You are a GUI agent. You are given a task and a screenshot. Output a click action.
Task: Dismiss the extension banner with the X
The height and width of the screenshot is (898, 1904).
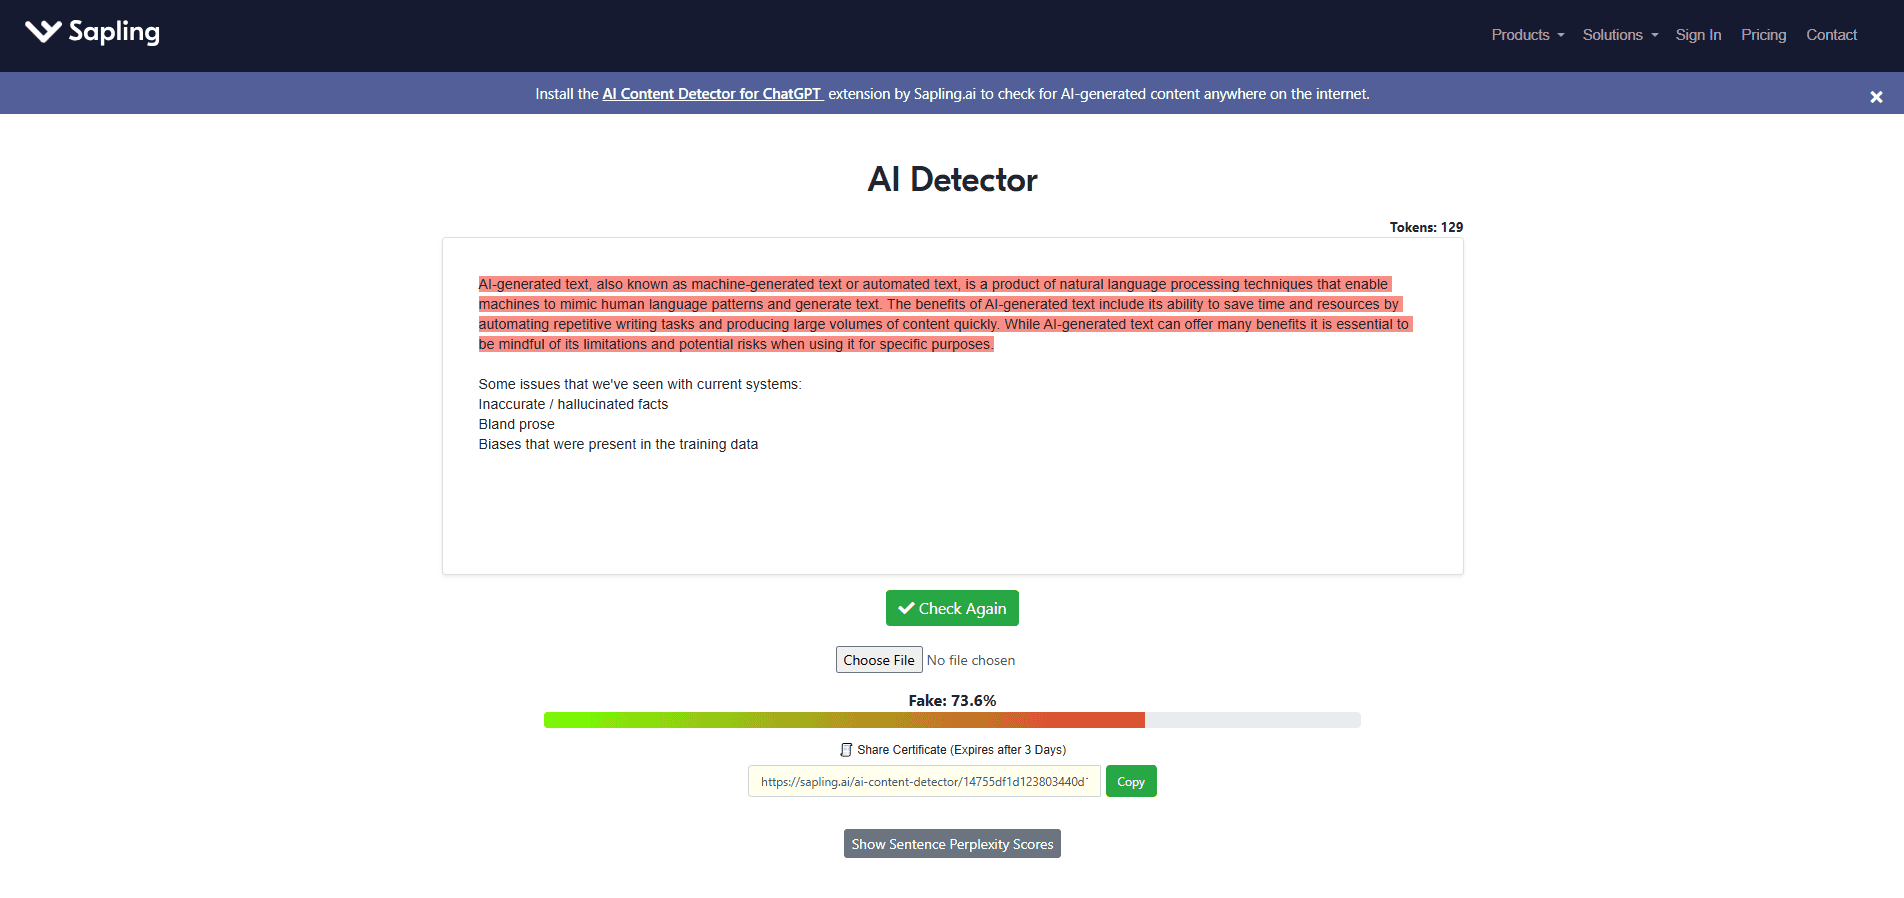click(1876, 97)
